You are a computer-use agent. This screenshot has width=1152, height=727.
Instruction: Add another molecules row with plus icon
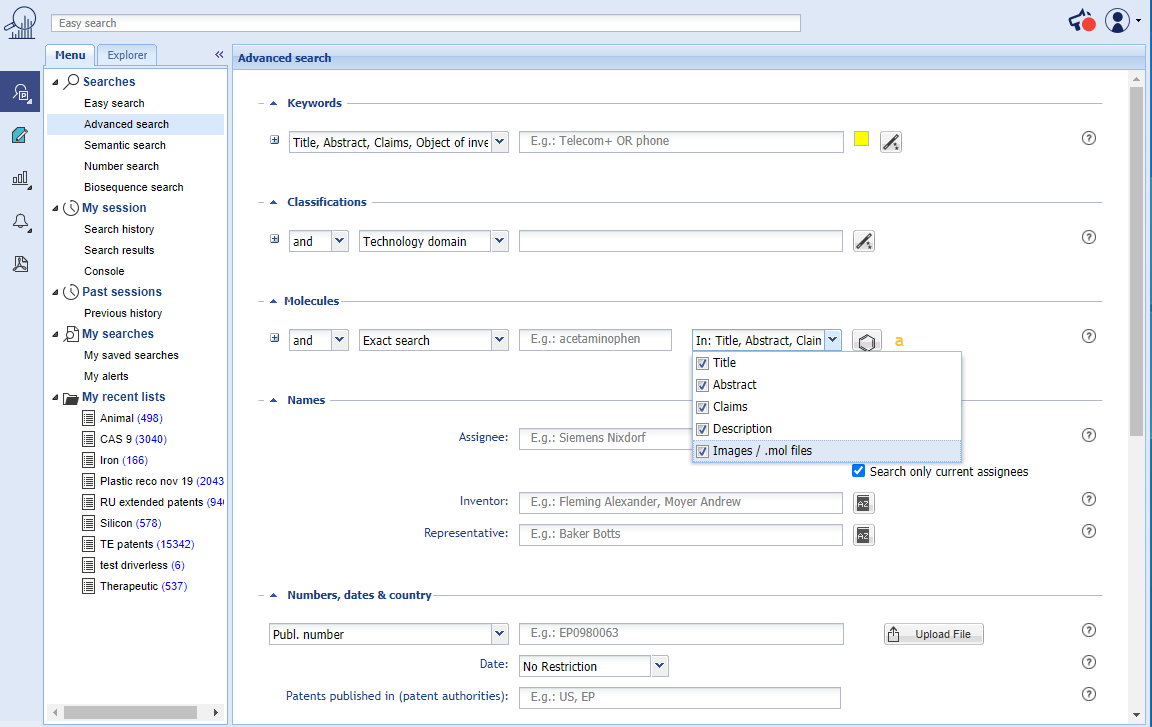point(275,338)
